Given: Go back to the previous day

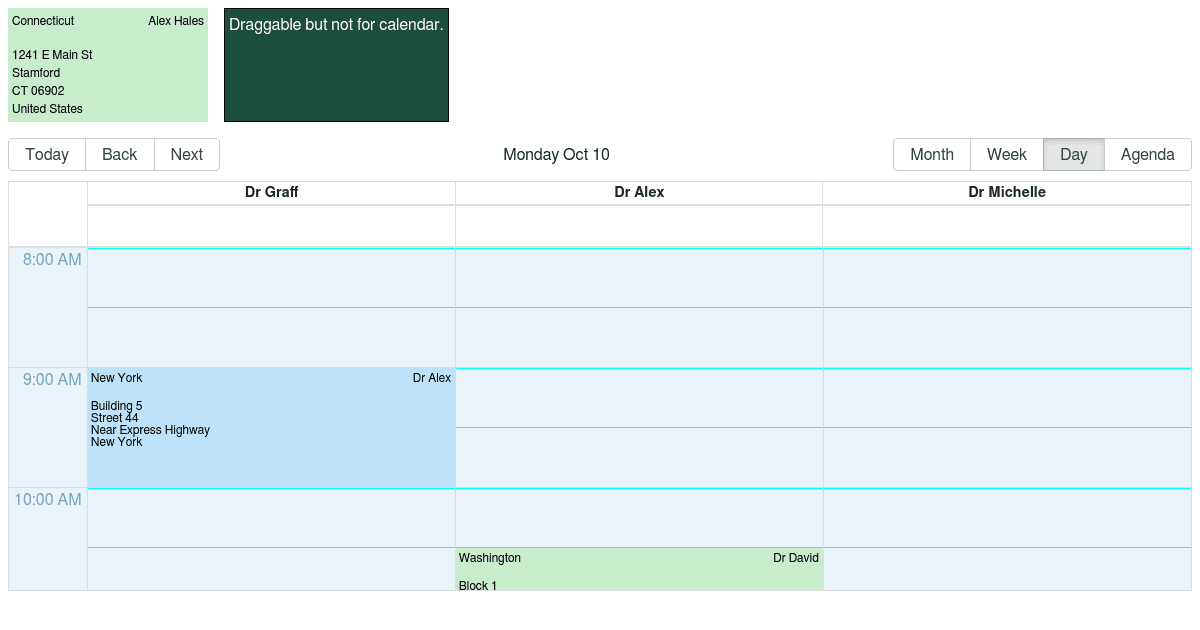Looking at the screenshot, I should tap(119, 154).
